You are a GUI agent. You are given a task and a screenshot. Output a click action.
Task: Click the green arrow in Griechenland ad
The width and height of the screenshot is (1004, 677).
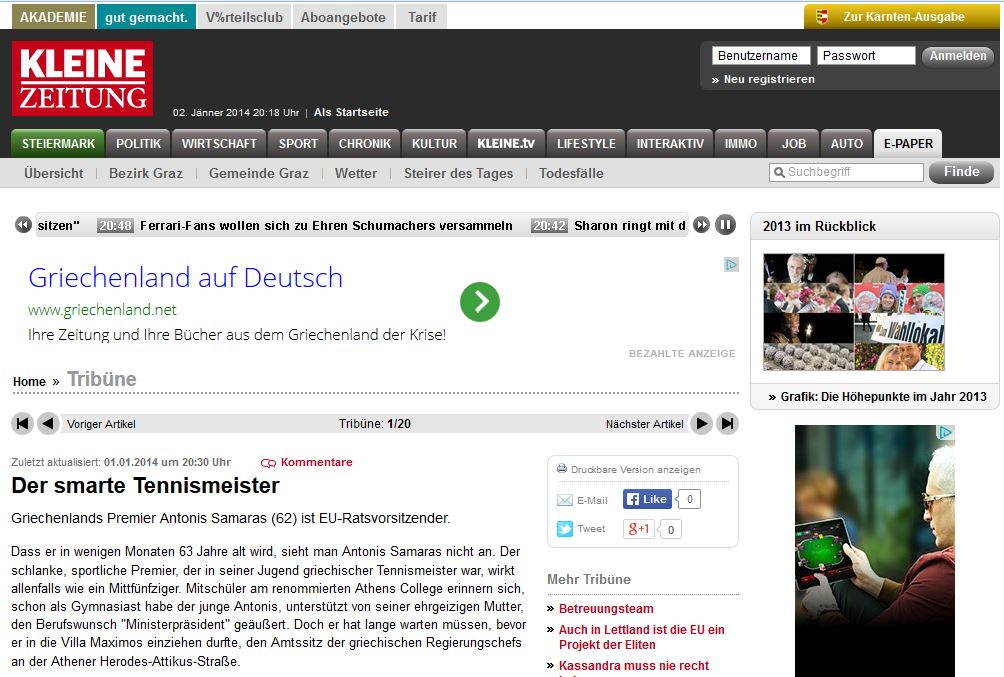[480, 302]
